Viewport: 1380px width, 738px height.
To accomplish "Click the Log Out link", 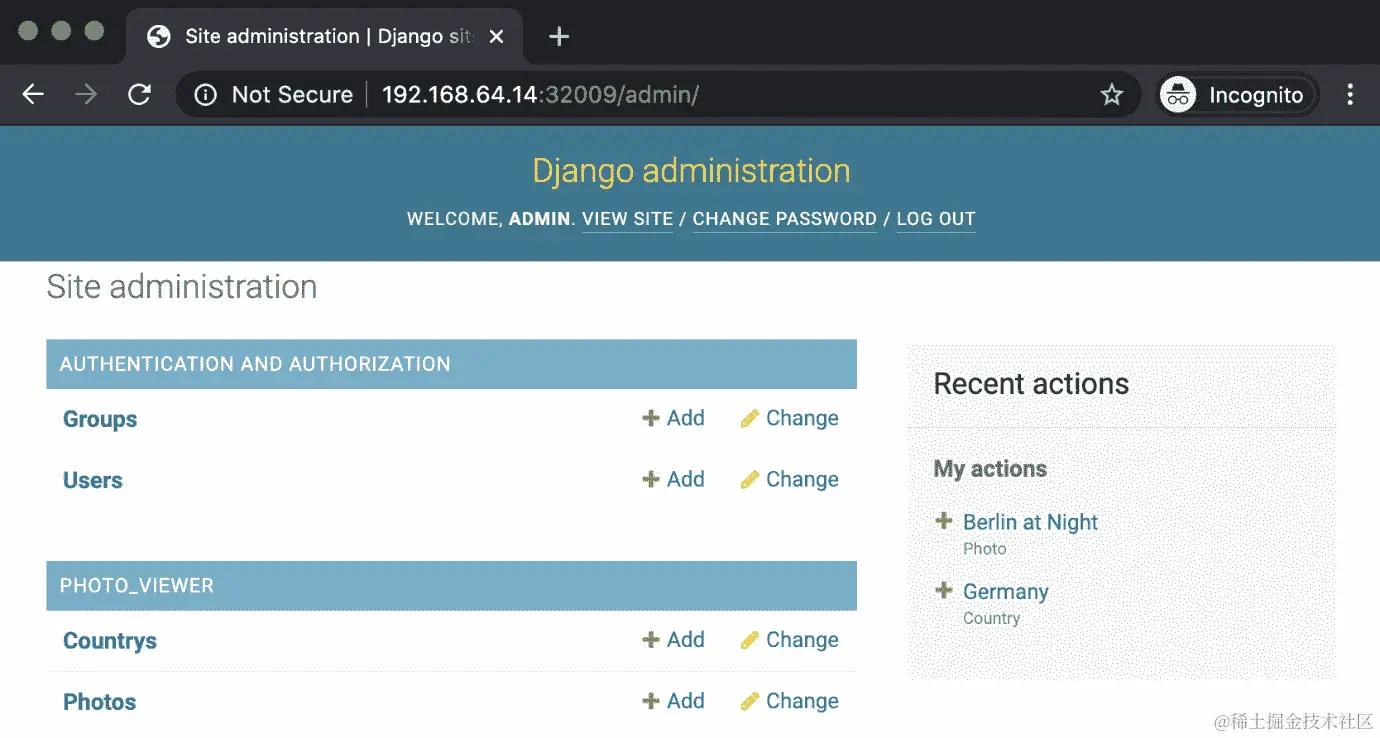I will point(935,219).
